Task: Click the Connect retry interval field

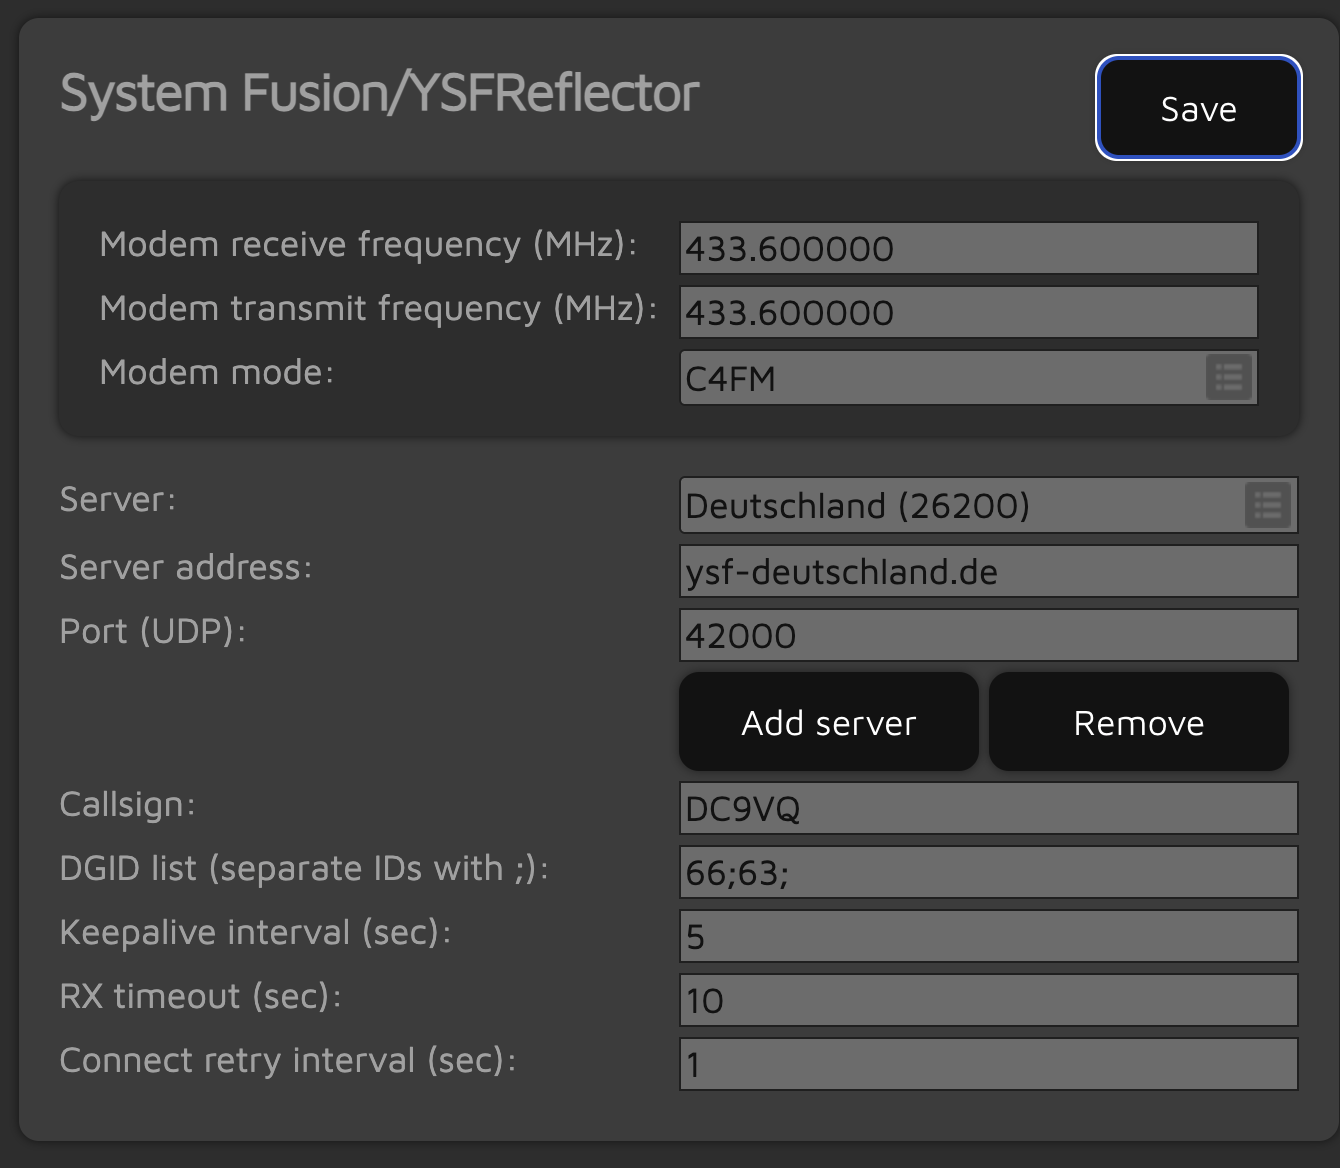Action: pos(989,1064)
